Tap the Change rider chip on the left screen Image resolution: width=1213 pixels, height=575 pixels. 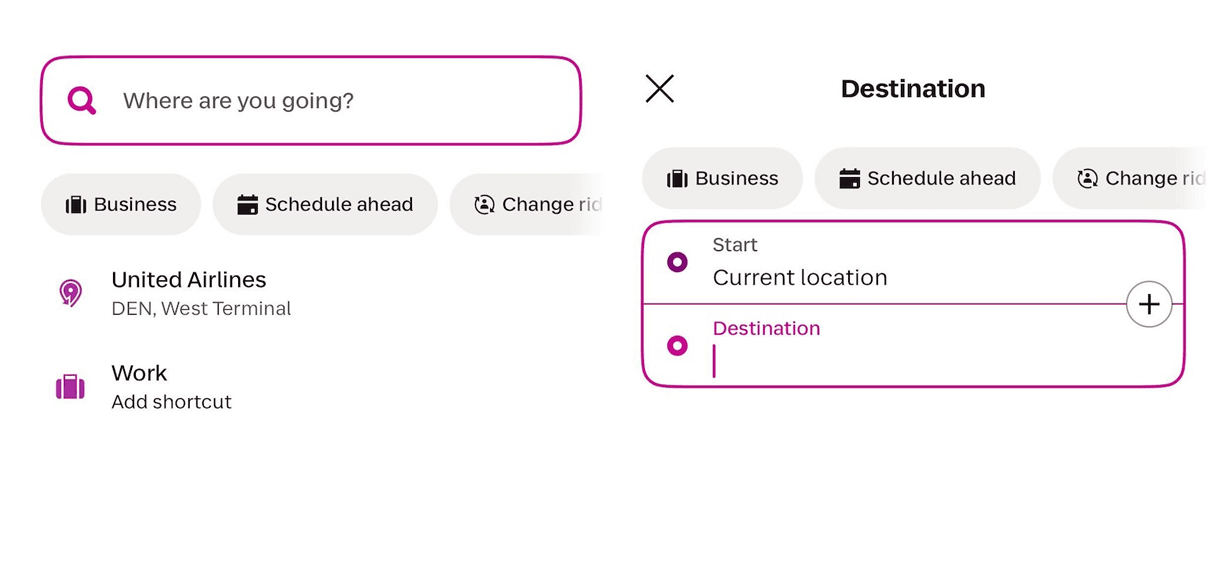pyautogui.click(x=530, y=205)
